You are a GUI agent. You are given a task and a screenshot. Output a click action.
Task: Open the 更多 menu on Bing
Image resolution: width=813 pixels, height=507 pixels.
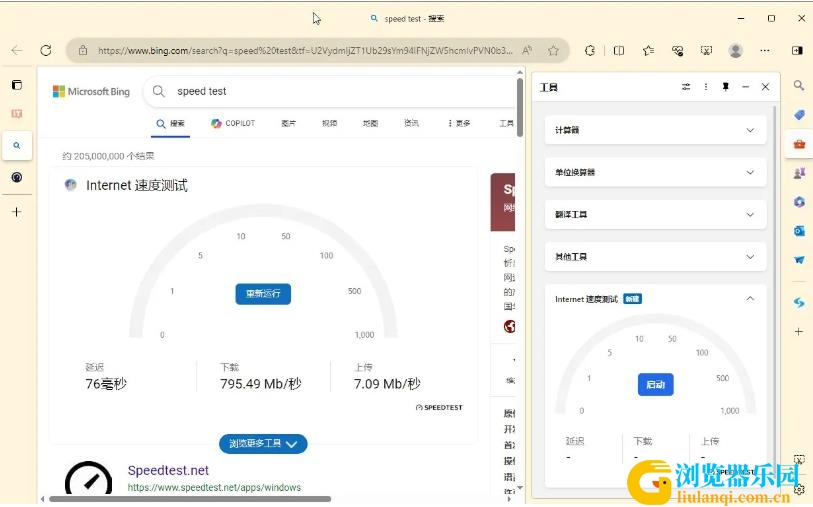(459, 123)
